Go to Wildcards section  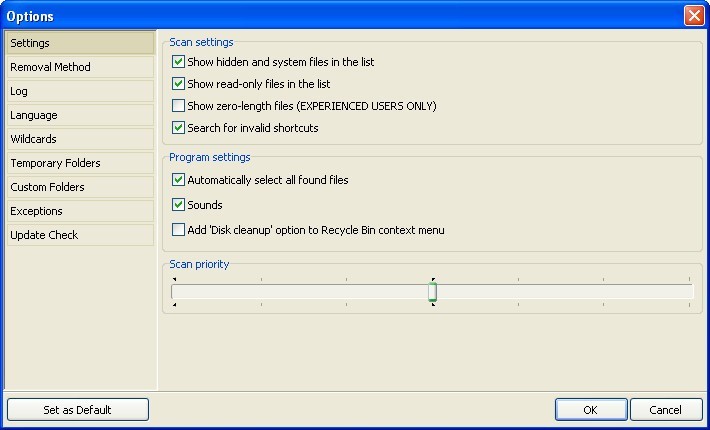(x=81, y=139)
